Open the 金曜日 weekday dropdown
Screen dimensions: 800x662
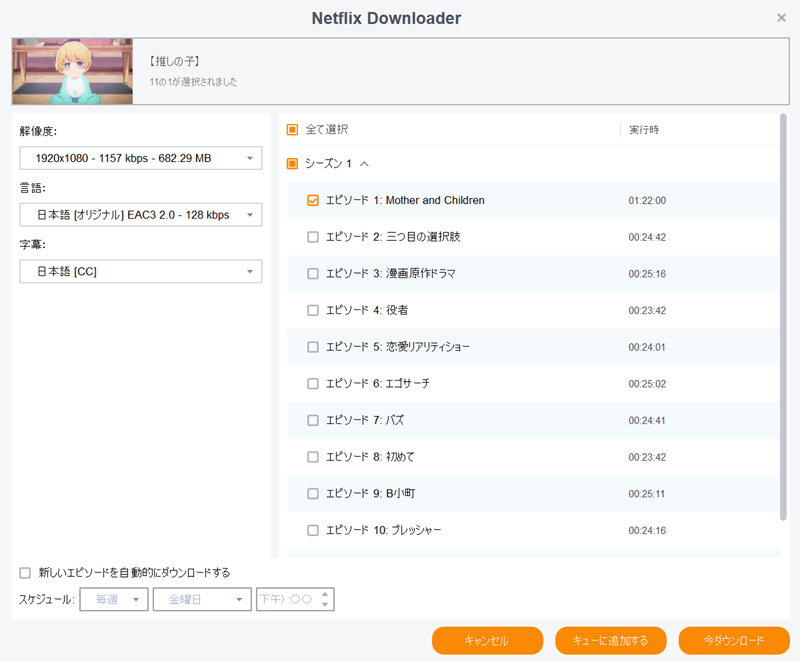[201, 599]
